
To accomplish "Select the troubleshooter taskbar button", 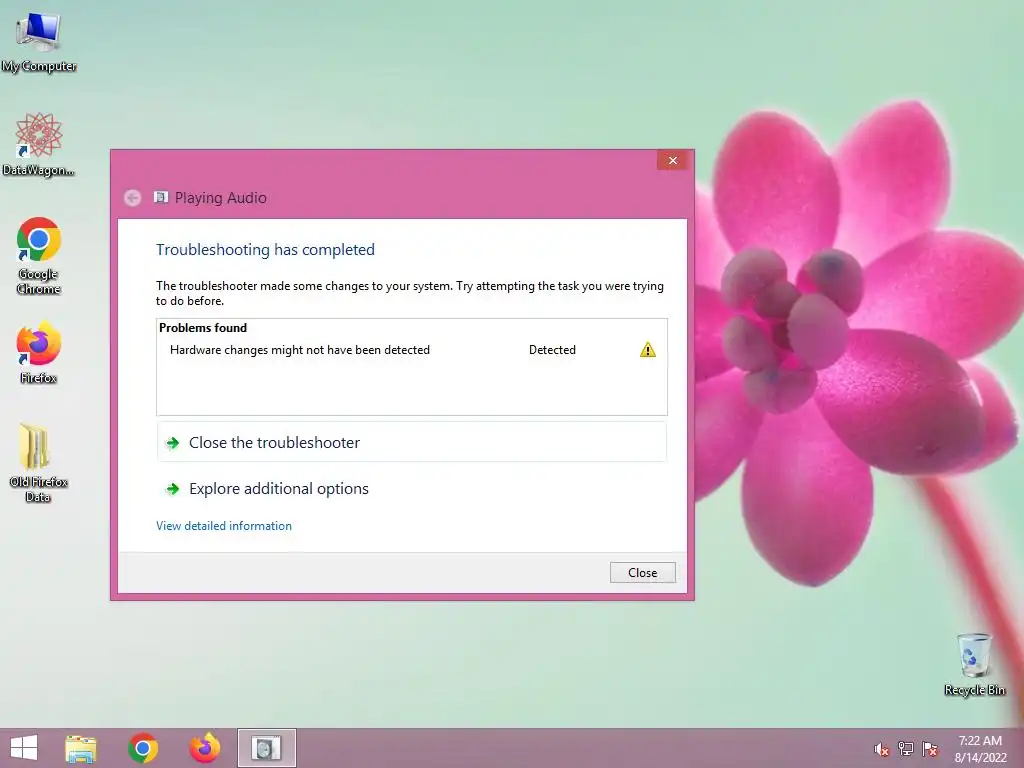I will coord(266,748).
